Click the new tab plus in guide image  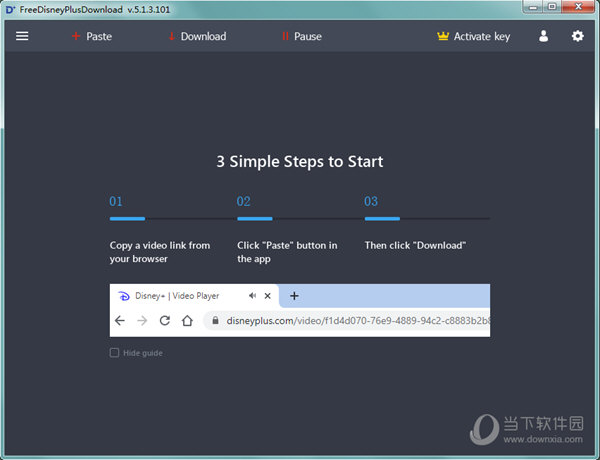[294, 296]
